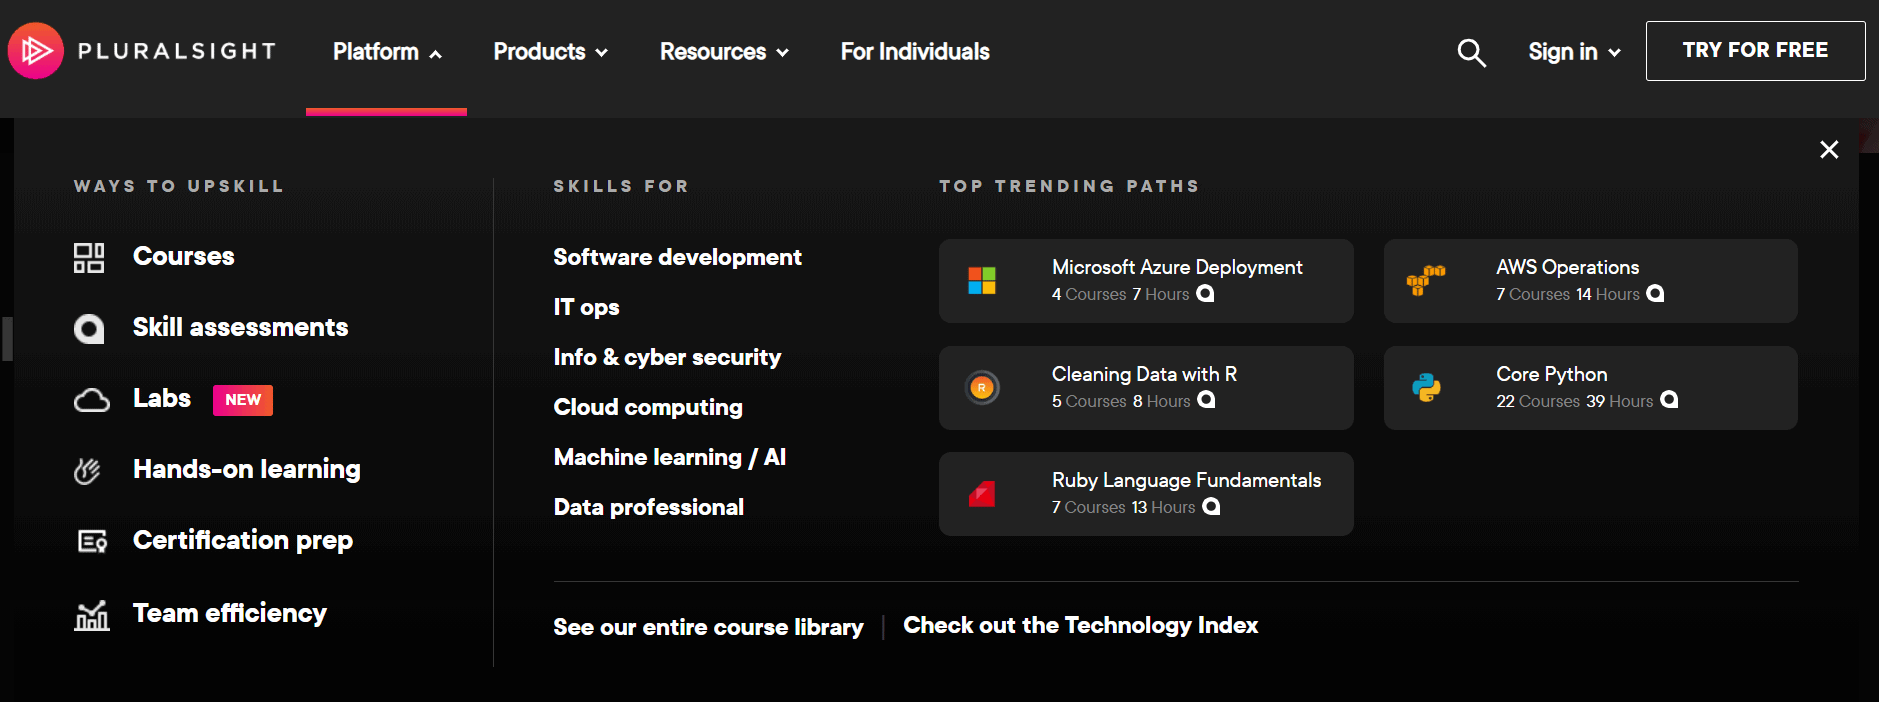Expand the Products menu

[x=550, y=52]
